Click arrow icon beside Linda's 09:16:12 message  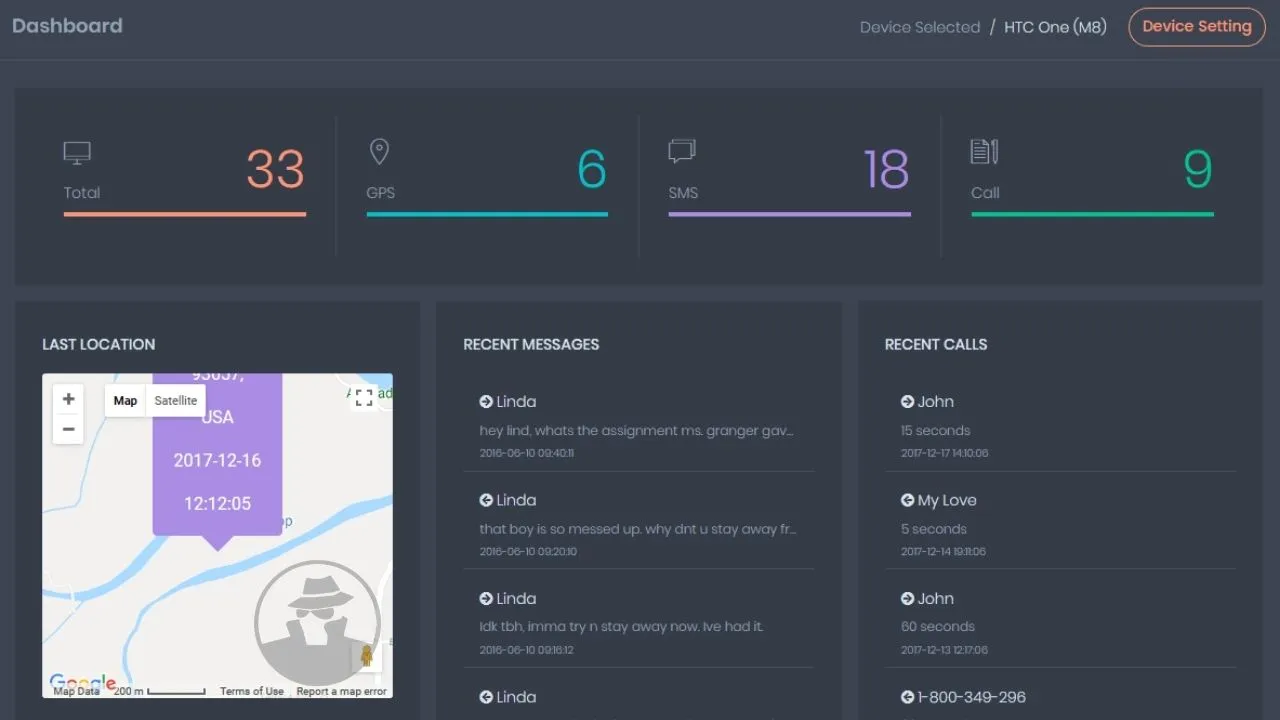pos(486,598)
